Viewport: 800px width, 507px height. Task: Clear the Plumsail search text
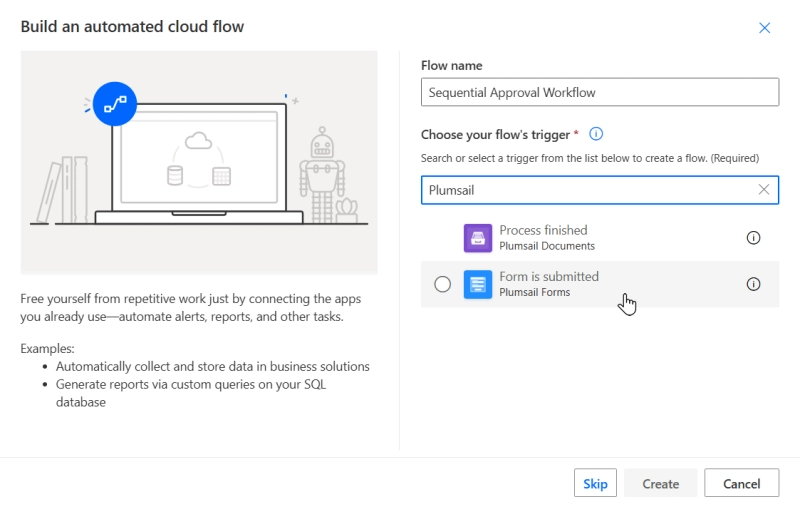(x=764, y=190)
